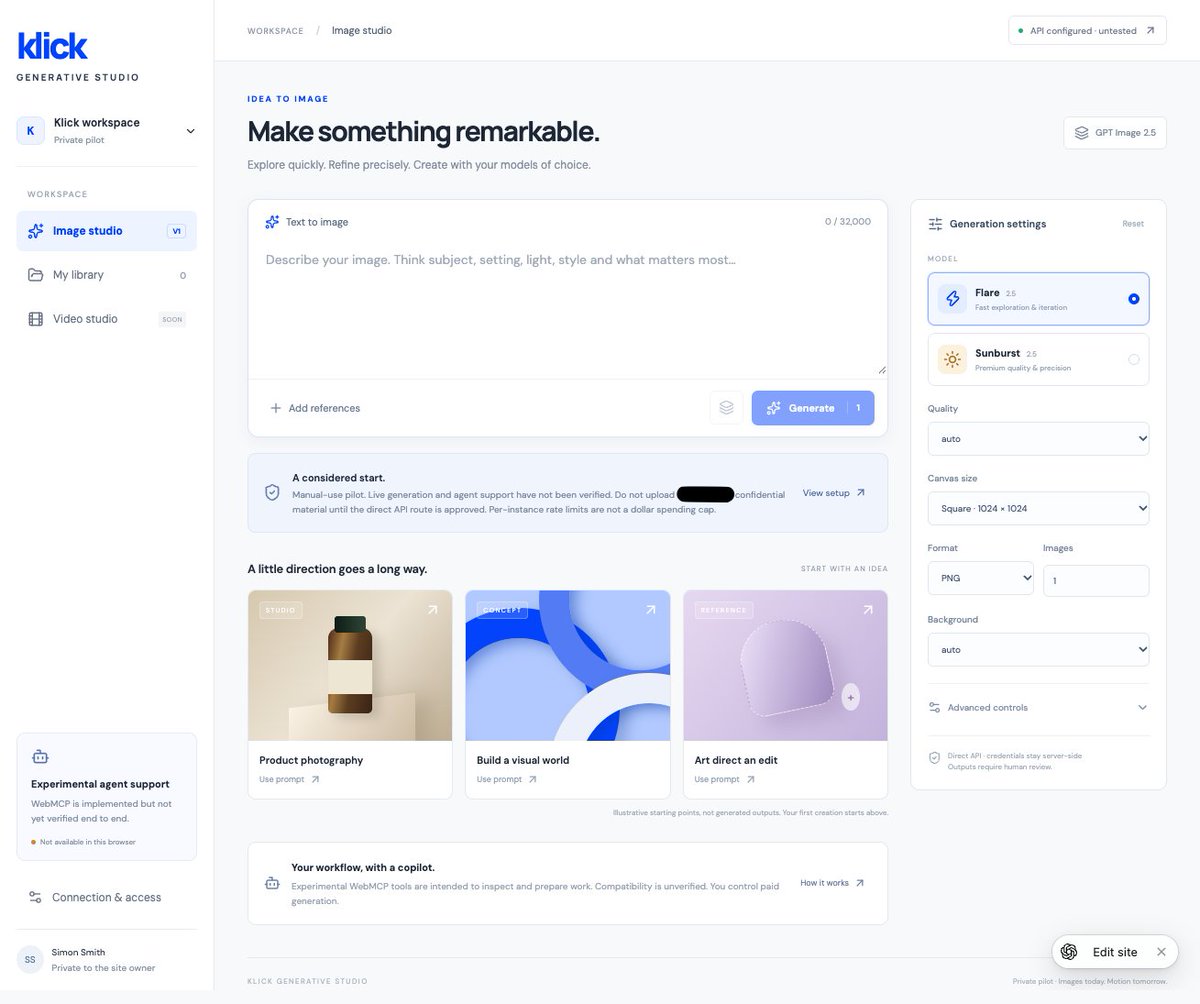Image resolution: width=1200 pixels, height=1004 pixels.
Task: Expand Advanced controls chevron
Action: [x=1142, y=707]
